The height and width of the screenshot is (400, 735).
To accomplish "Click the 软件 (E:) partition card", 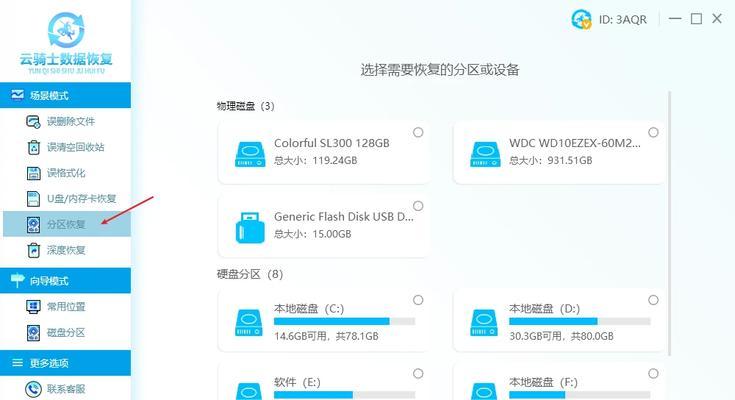I will (x=324, y=382).
